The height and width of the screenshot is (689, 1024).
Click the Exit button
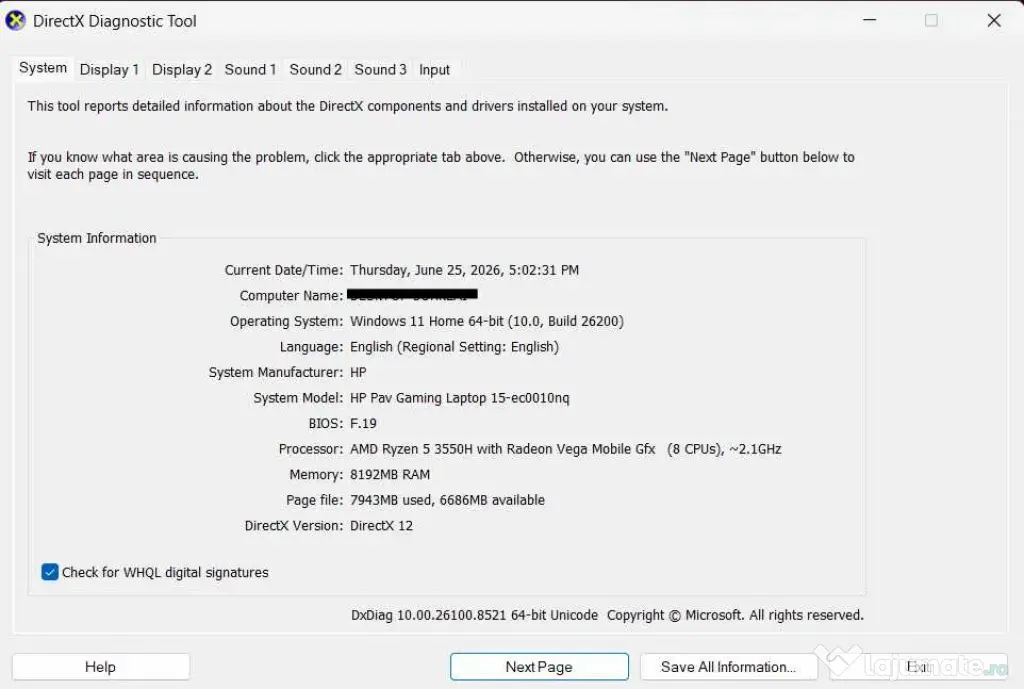[918, 667]
